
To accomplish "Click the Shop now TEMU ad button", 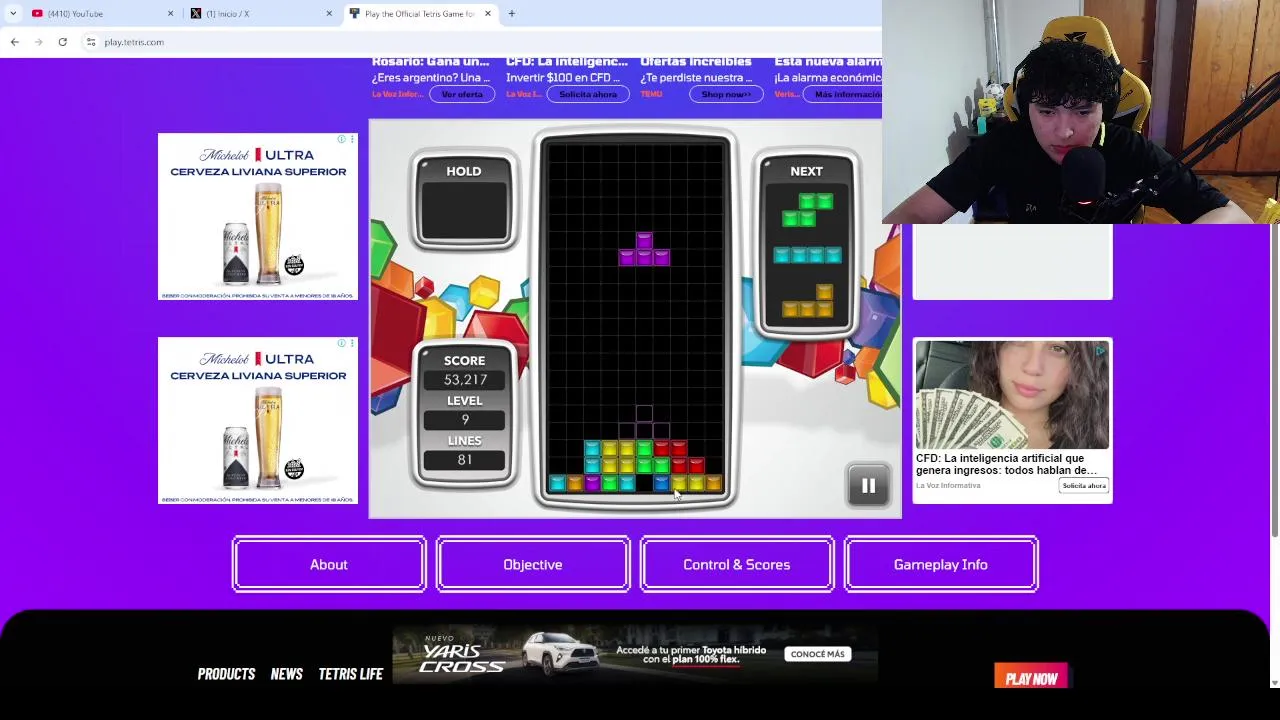I will 726,94.
